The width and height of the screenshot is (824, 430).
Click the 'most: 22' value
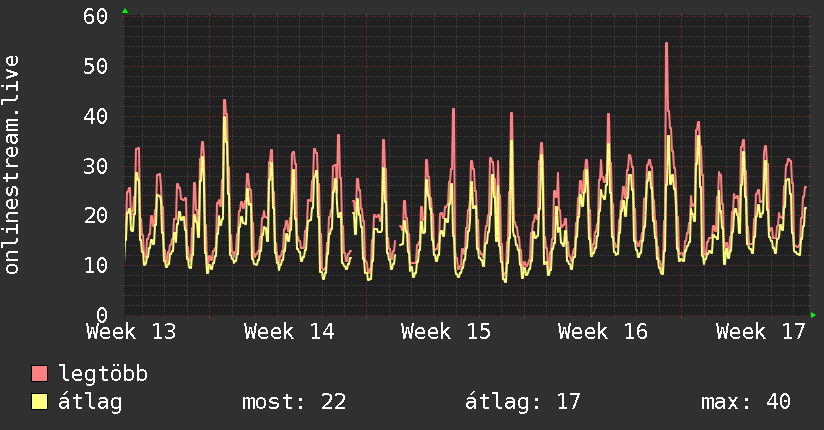[x=294, y=402]
